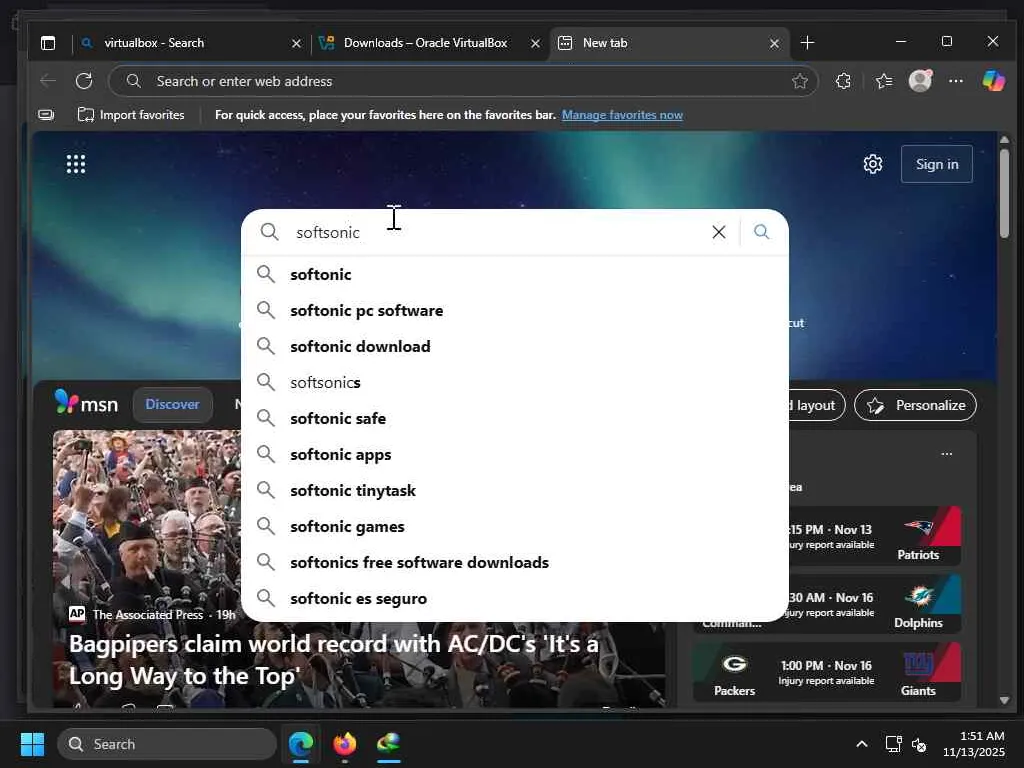
Task: Open Settings and more ellipsis menu
Action: (955, 81)
